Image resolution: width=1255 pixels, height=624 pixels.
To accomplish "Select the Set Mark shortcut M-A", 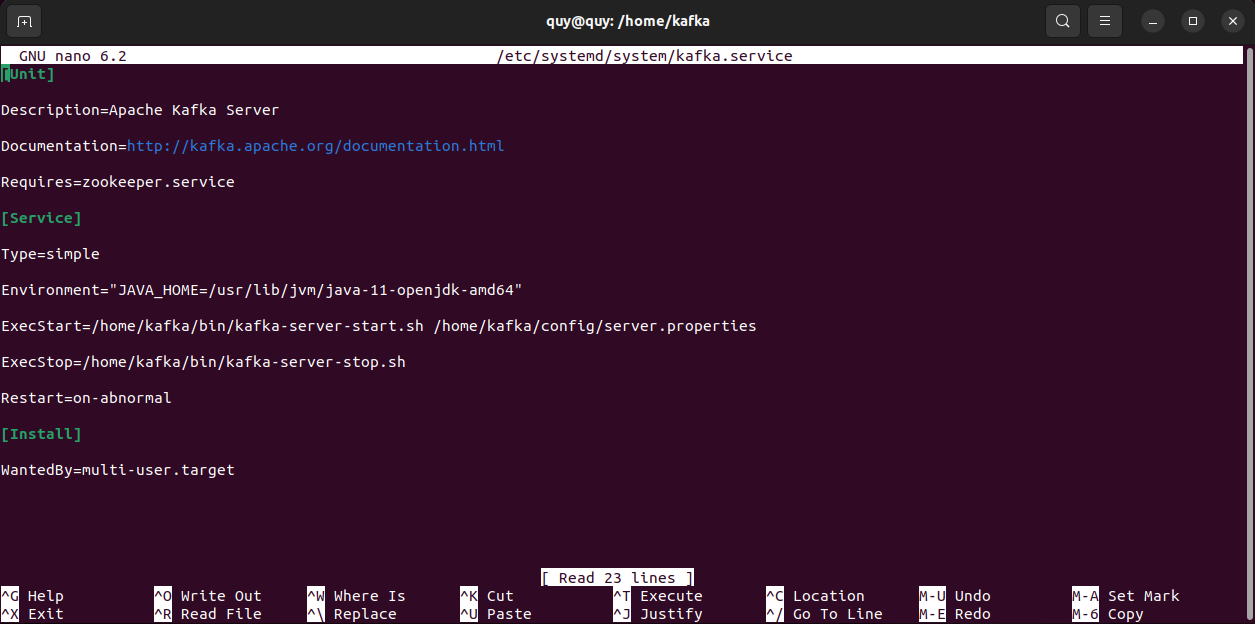I will 1085,596.
